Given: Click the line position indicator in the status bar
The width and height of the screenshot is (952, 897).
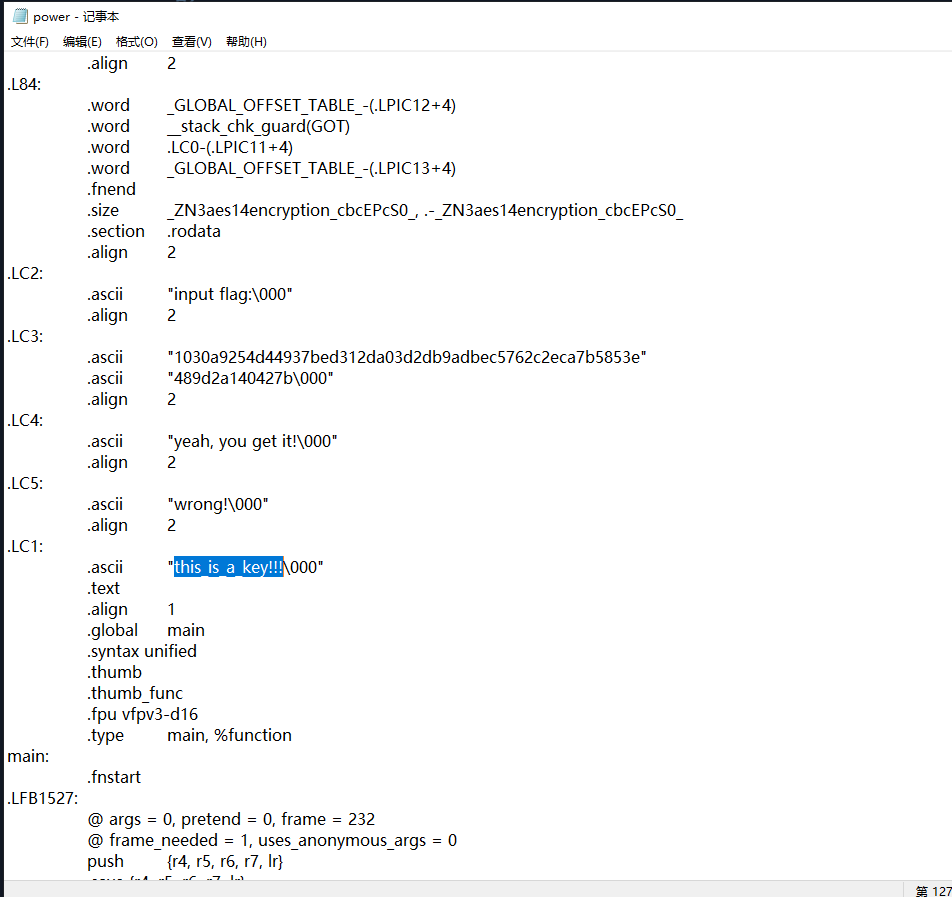Looking at the screenshot, I should (933, 890).
